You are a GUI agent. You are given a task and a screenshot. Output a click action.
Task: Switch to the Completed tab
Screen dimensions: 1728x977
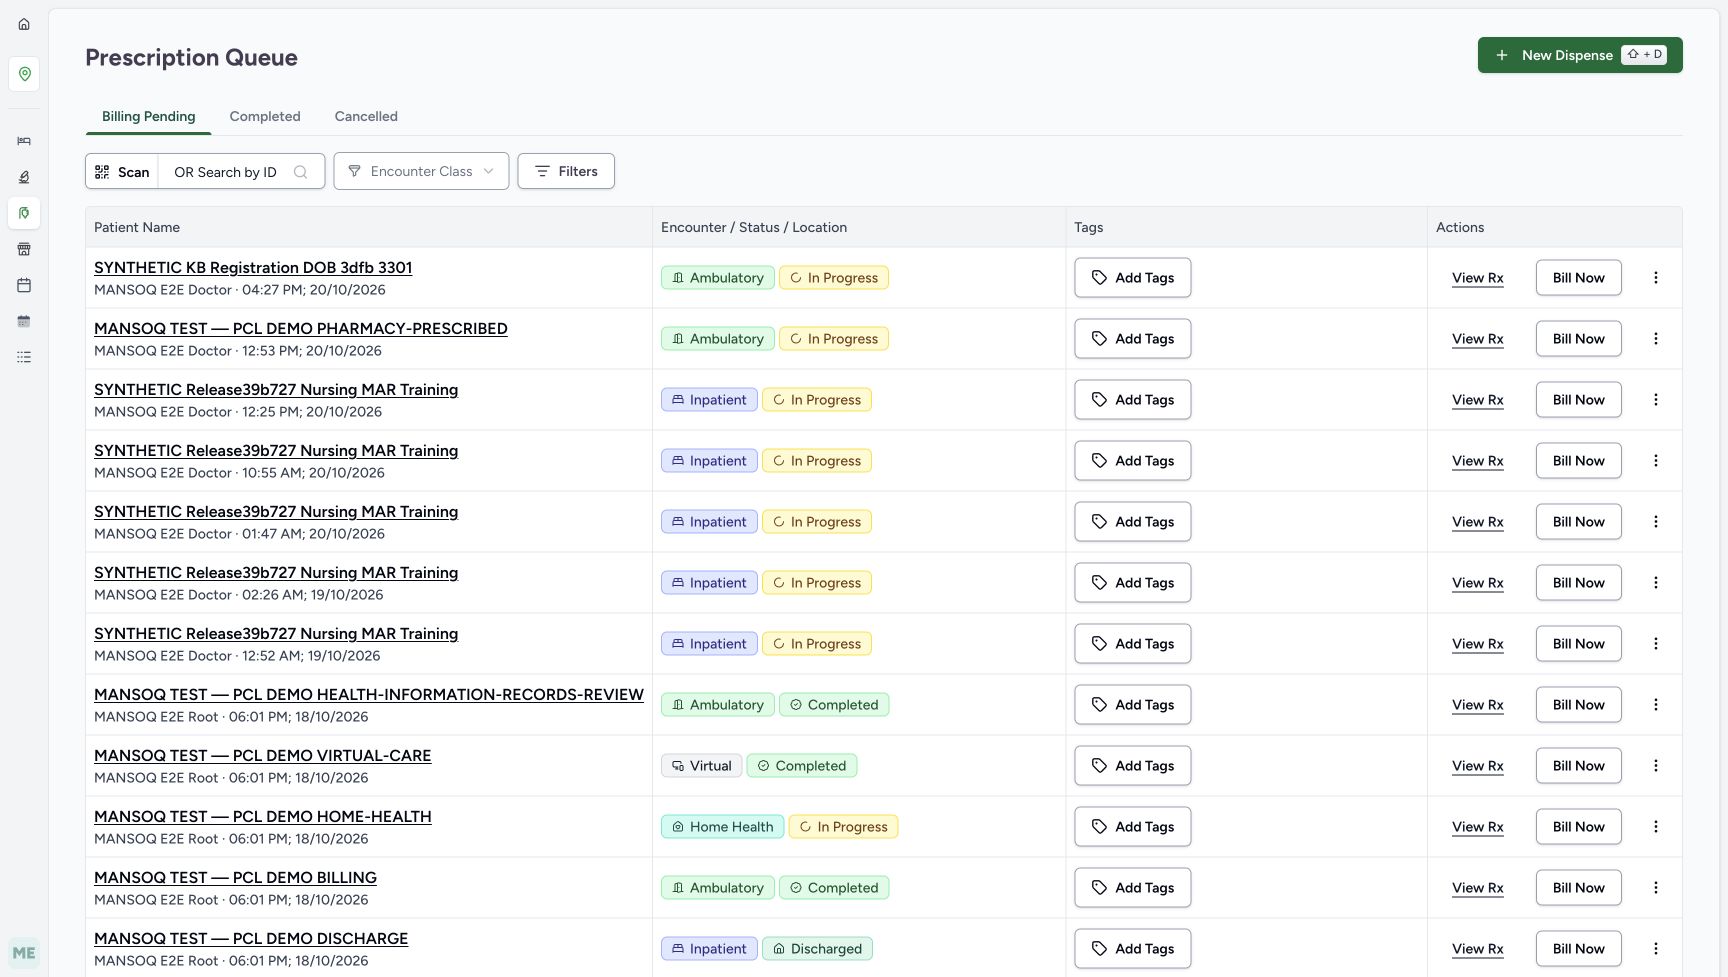(x=265, y=116)
